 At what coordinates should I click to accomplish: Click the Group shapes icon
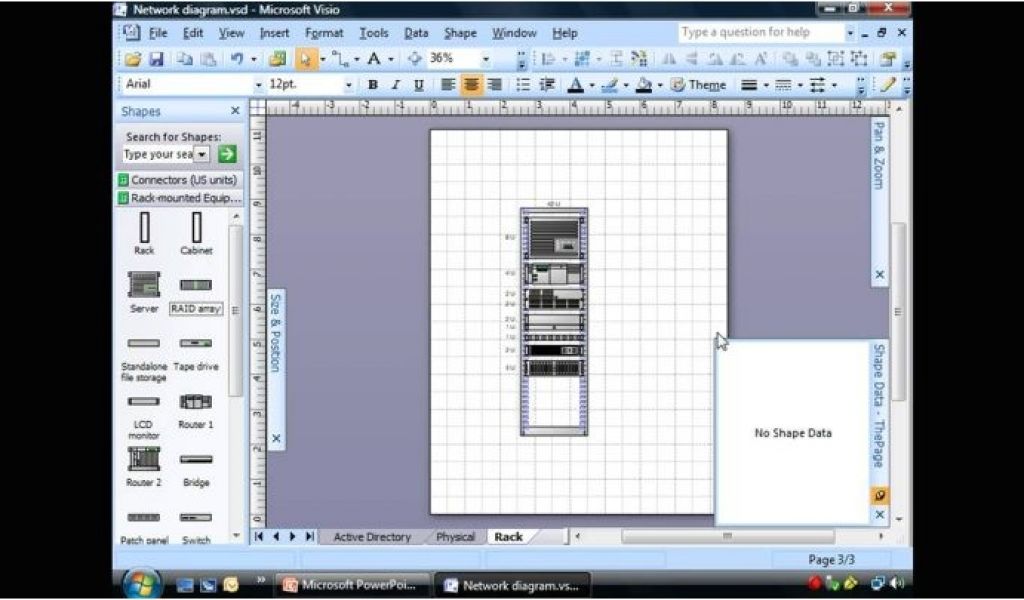(836, 59)
